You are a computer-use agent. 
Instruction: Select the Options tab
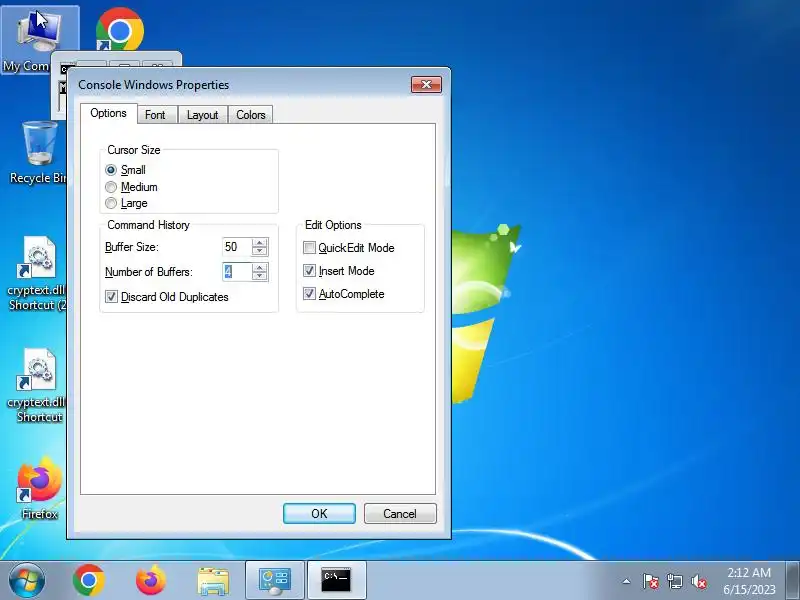tap(109, 113)
